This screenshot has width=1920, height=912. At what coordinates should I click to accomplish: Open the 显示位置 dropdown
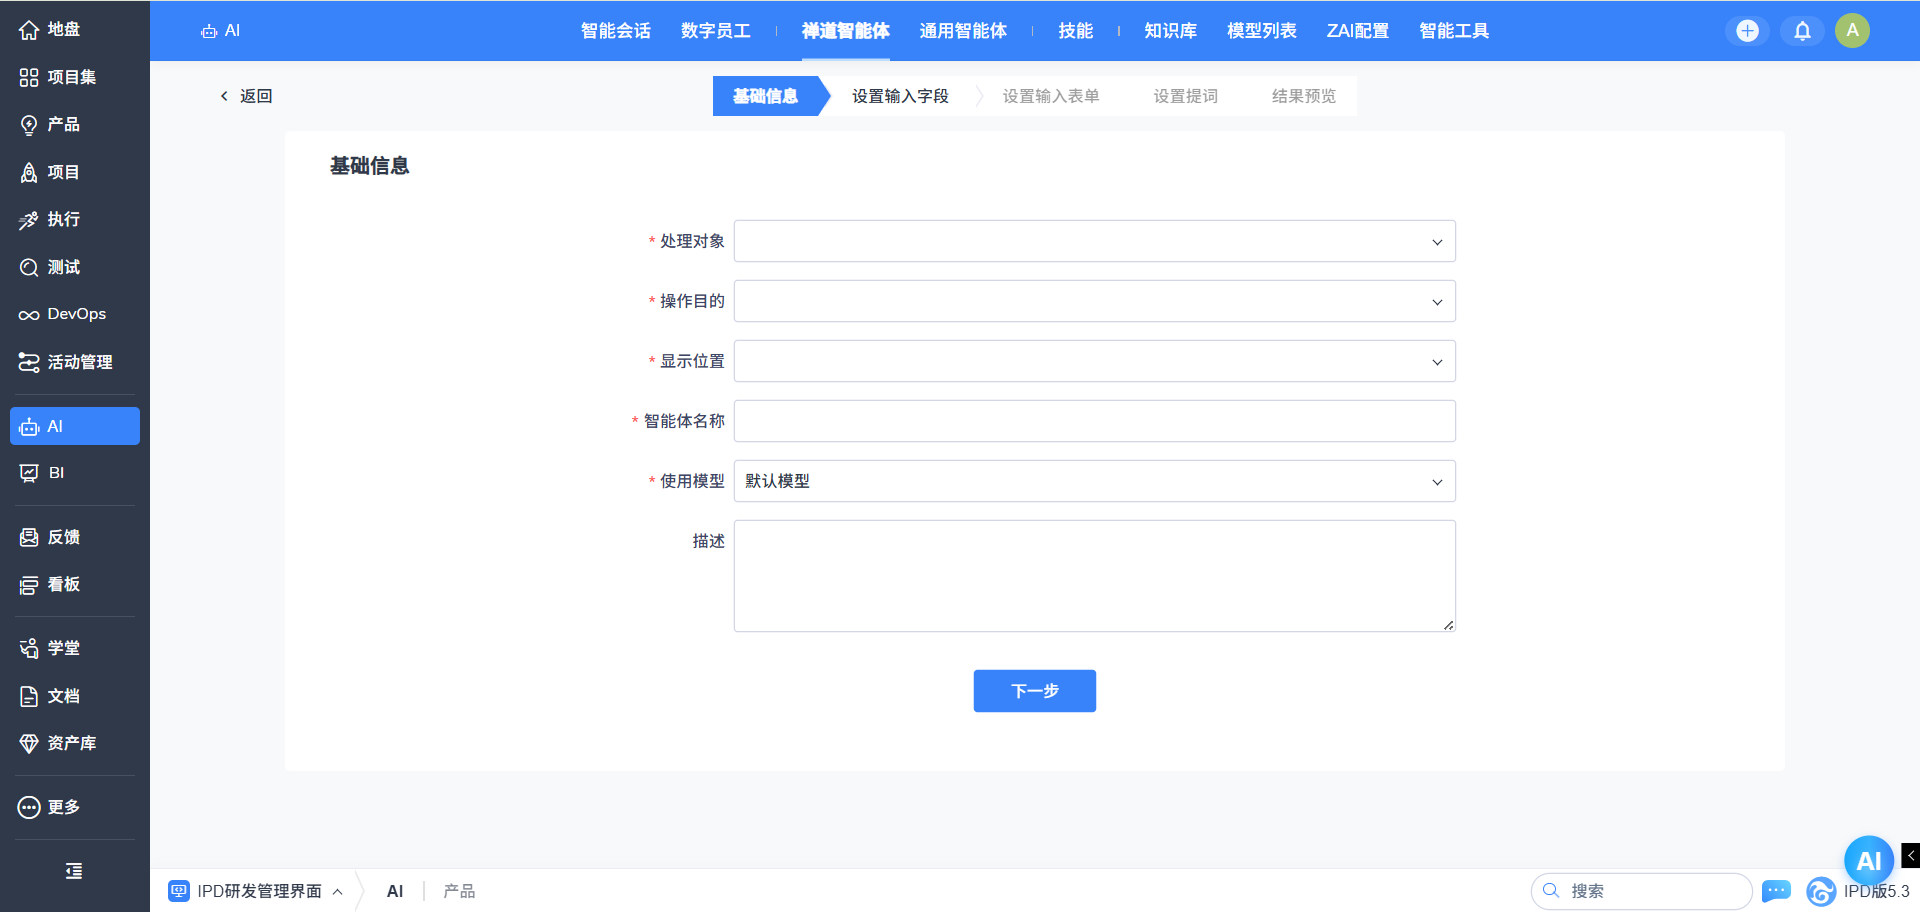[1094, 361]
